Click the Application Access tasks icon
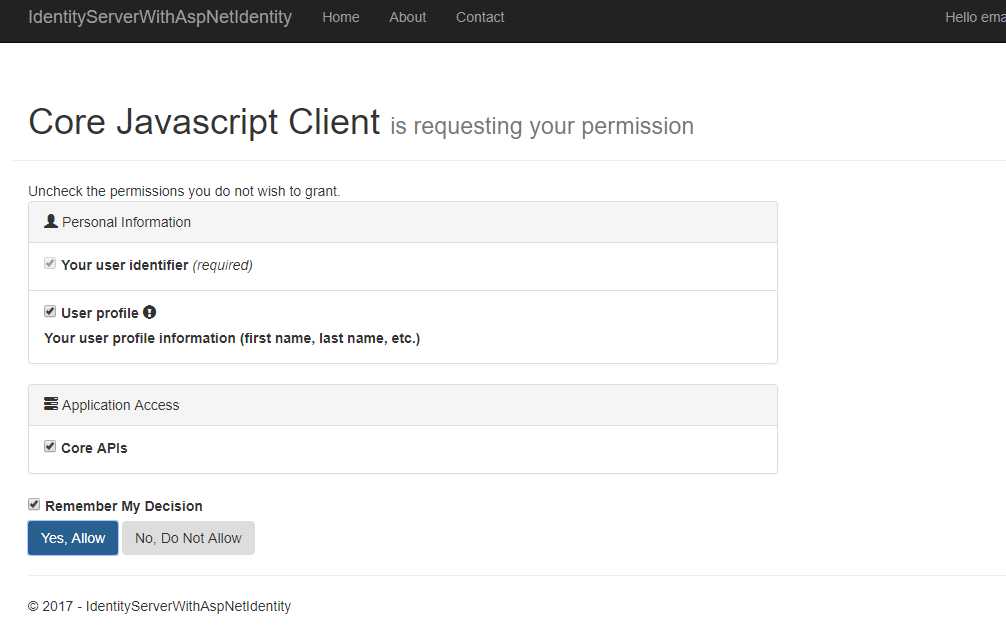The width and height of the screenshot is (1006, 633). [x=51, y=404]
